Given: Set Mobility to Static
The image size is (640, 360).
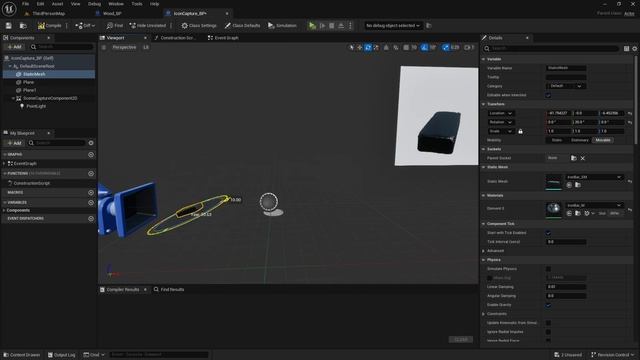Looking at the screenshot, I should (x=556, y=140).
